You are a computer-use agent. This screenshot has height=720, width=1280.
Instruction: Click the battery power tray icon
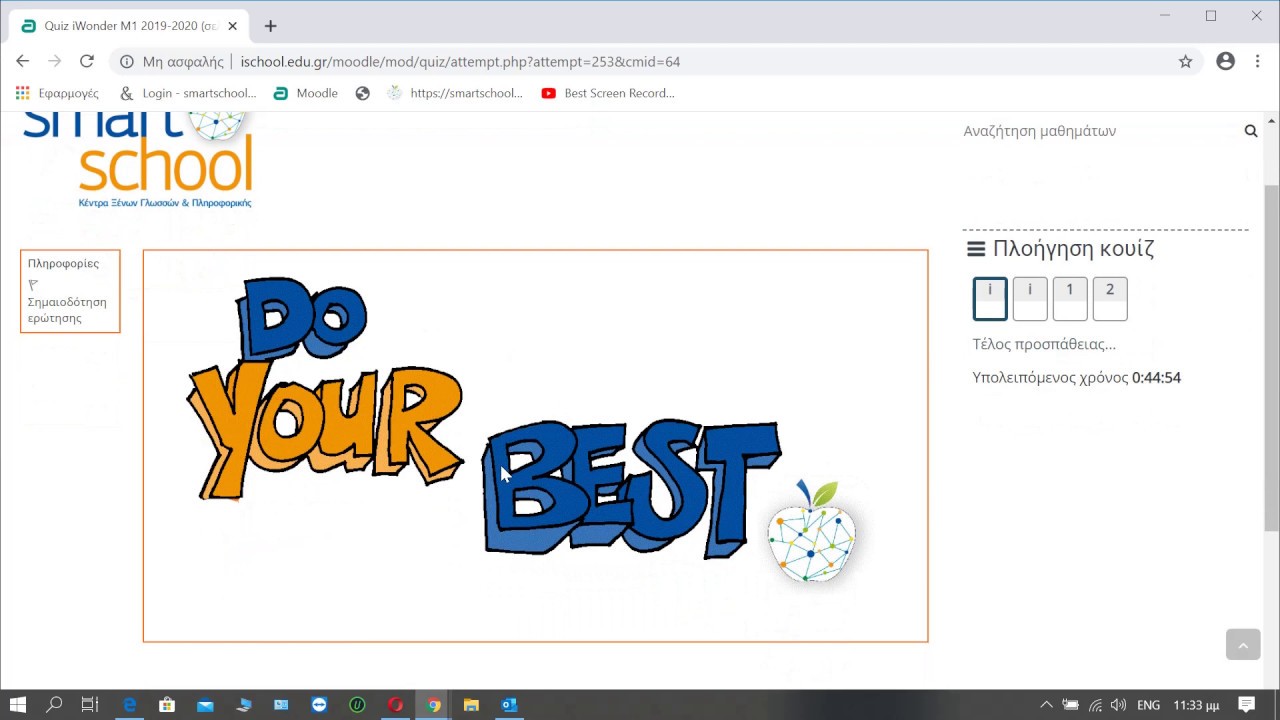tap(1071, 705)
